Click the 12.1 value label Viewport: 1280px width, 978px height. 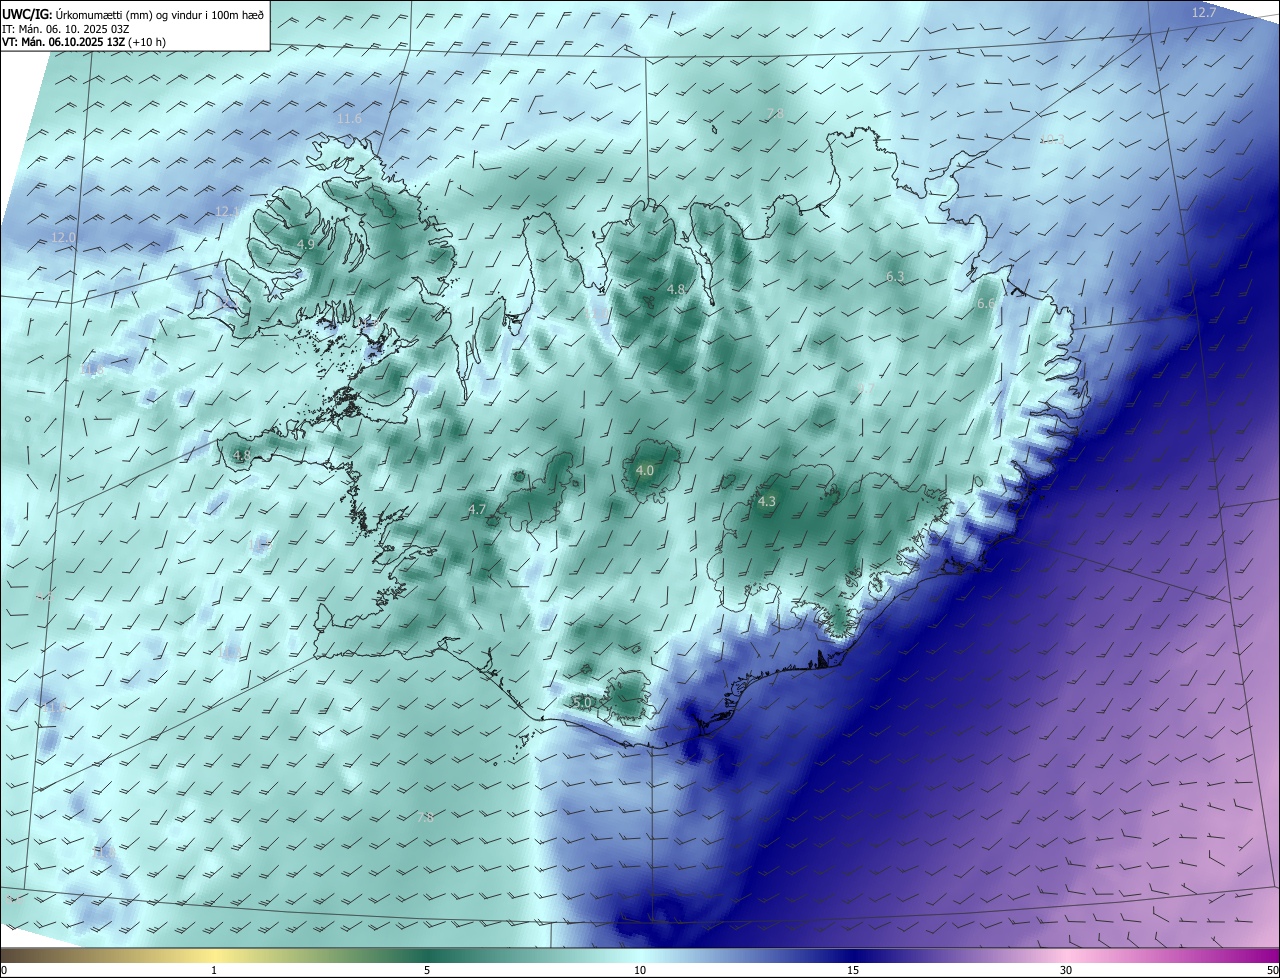[x=227, y=211]
